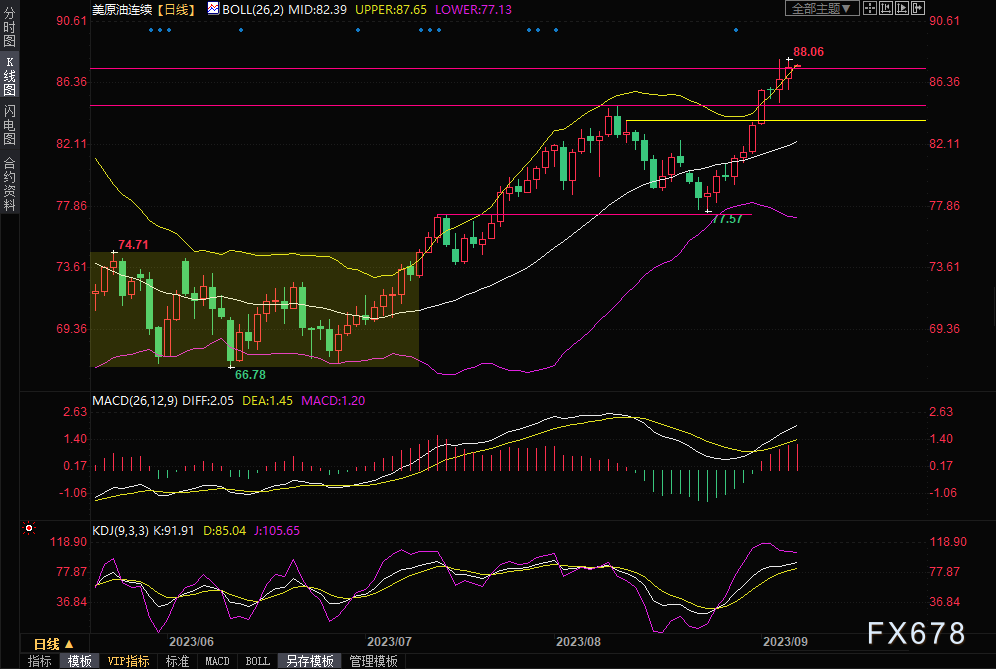Expand the 日线 period selector

[x=55, y=644]
